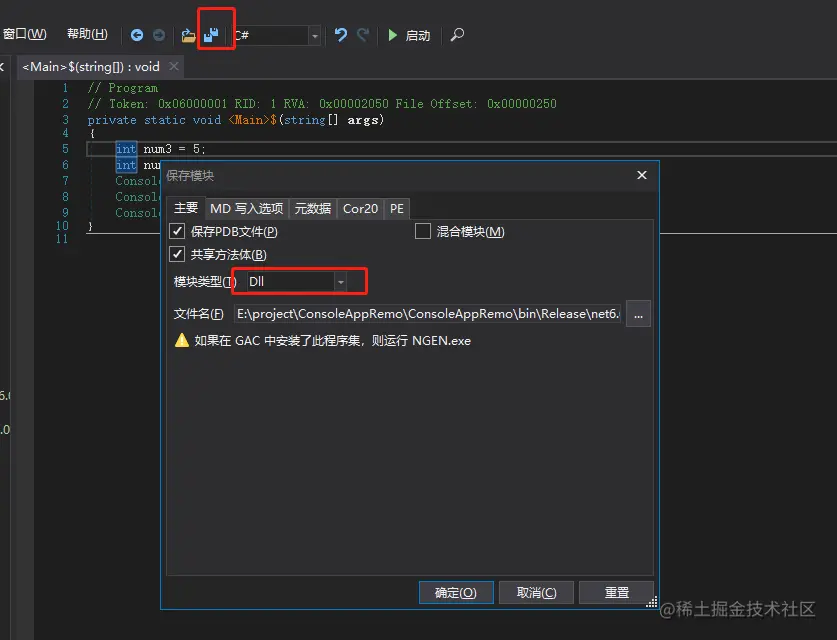This screenshot has width=837, height=640.
Task: Browse for file with the ... button
Action: tap(638, 314)
